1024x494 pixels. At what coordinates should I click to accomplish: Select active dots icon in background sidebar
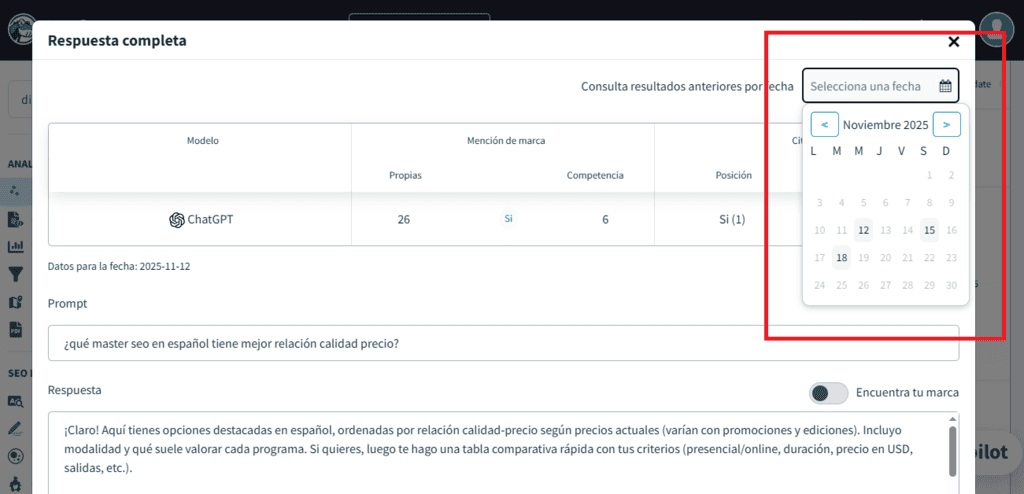click(x=15, y=191)
